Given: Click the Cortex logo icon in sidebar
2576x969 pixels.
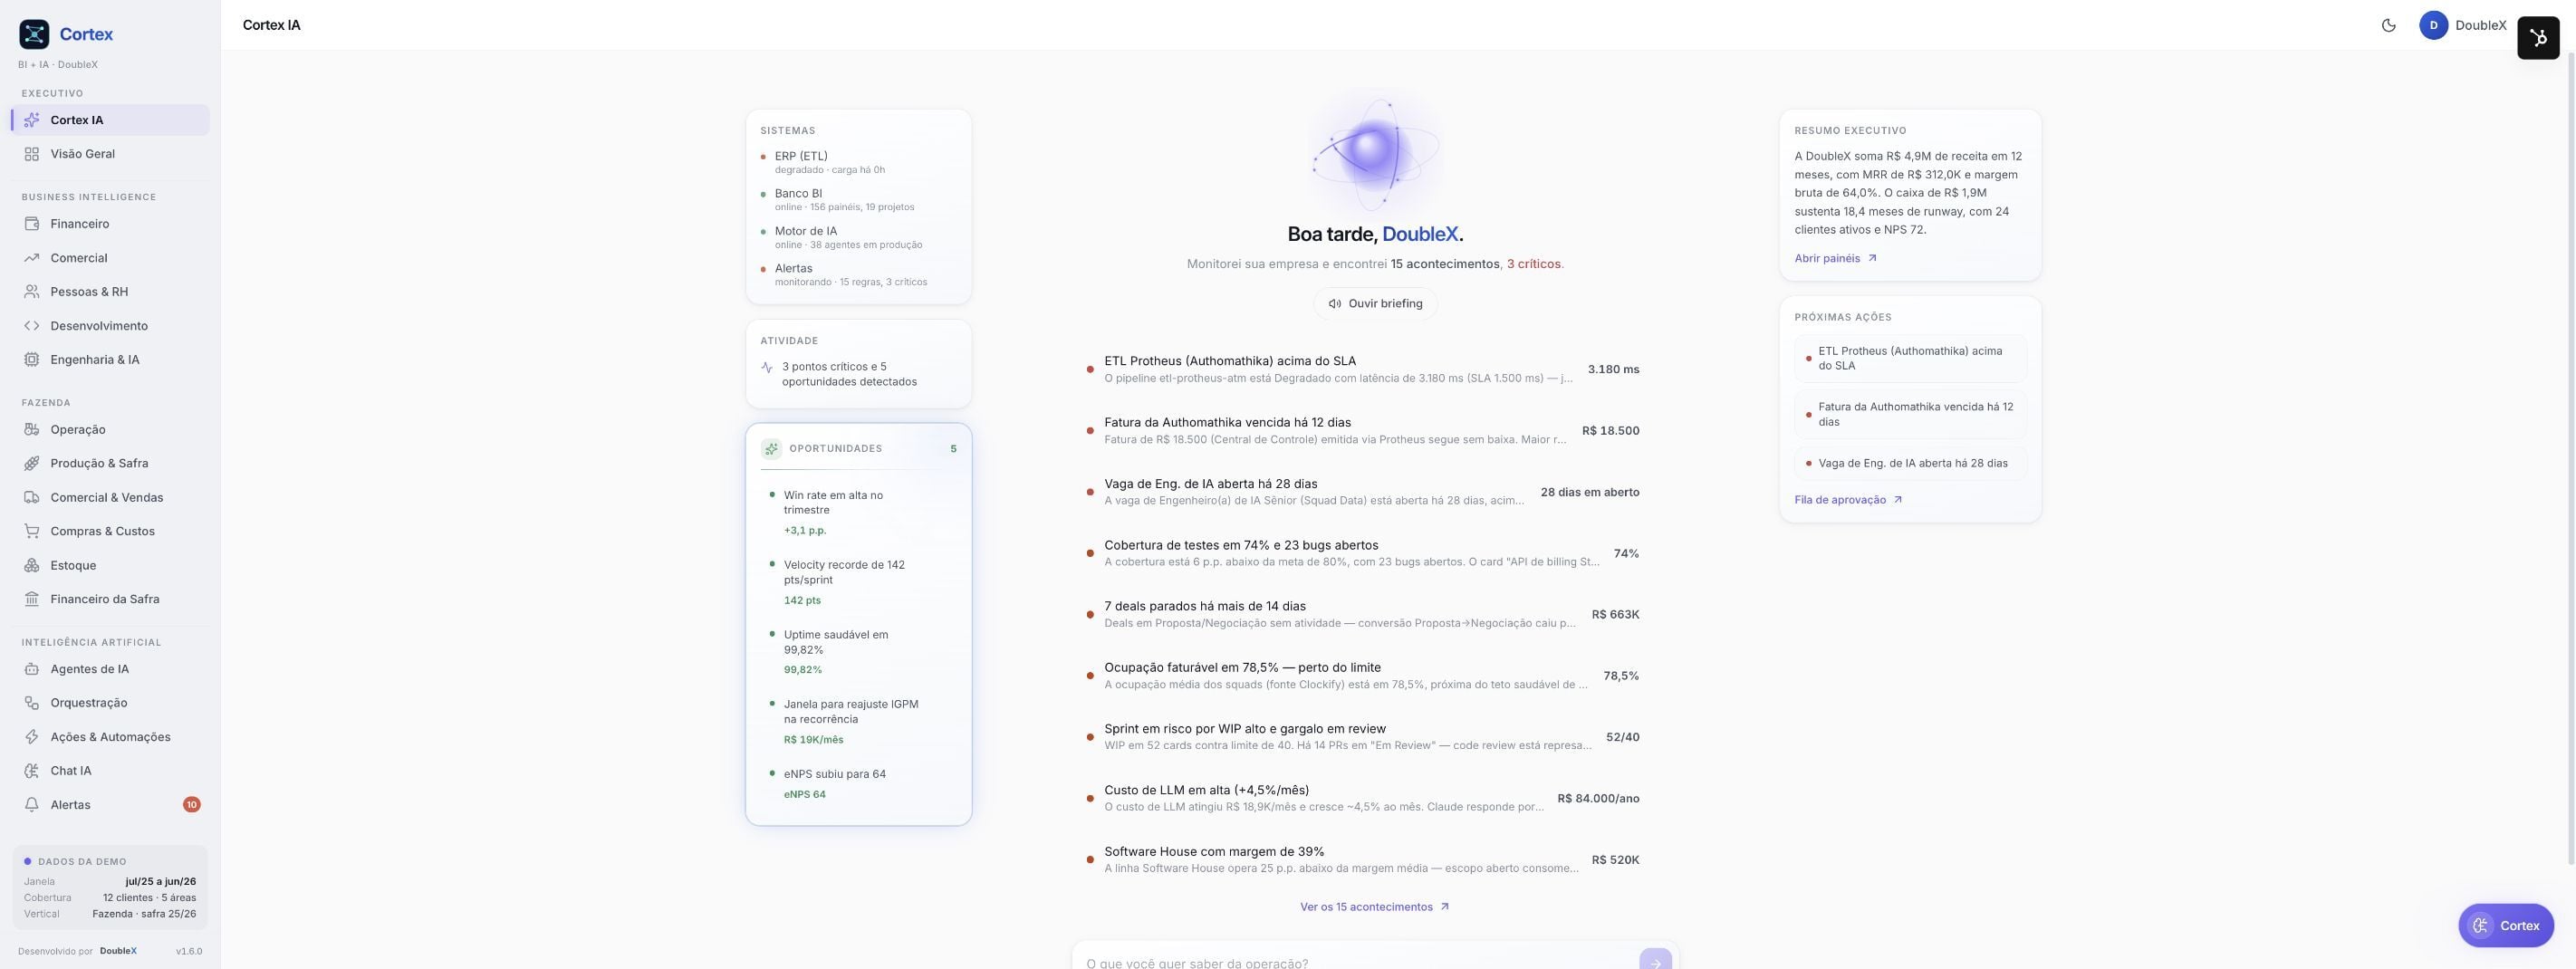Looking at the screenshot, I should pyautogui.click(x=34, y=34).
